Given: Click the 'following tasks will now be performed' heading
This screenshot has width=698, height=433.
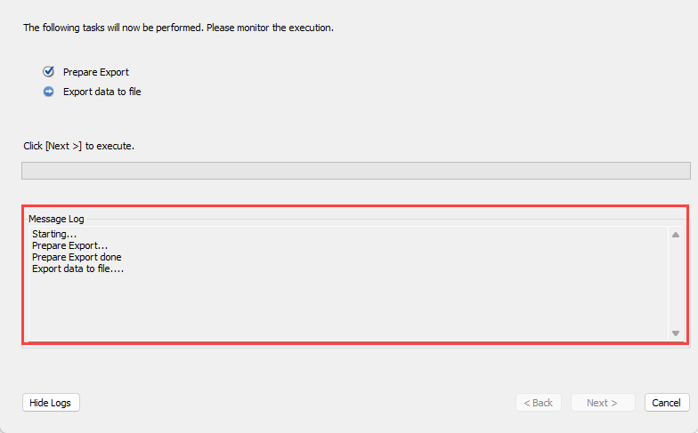Looking at the screenshot, I should (178, 28).
